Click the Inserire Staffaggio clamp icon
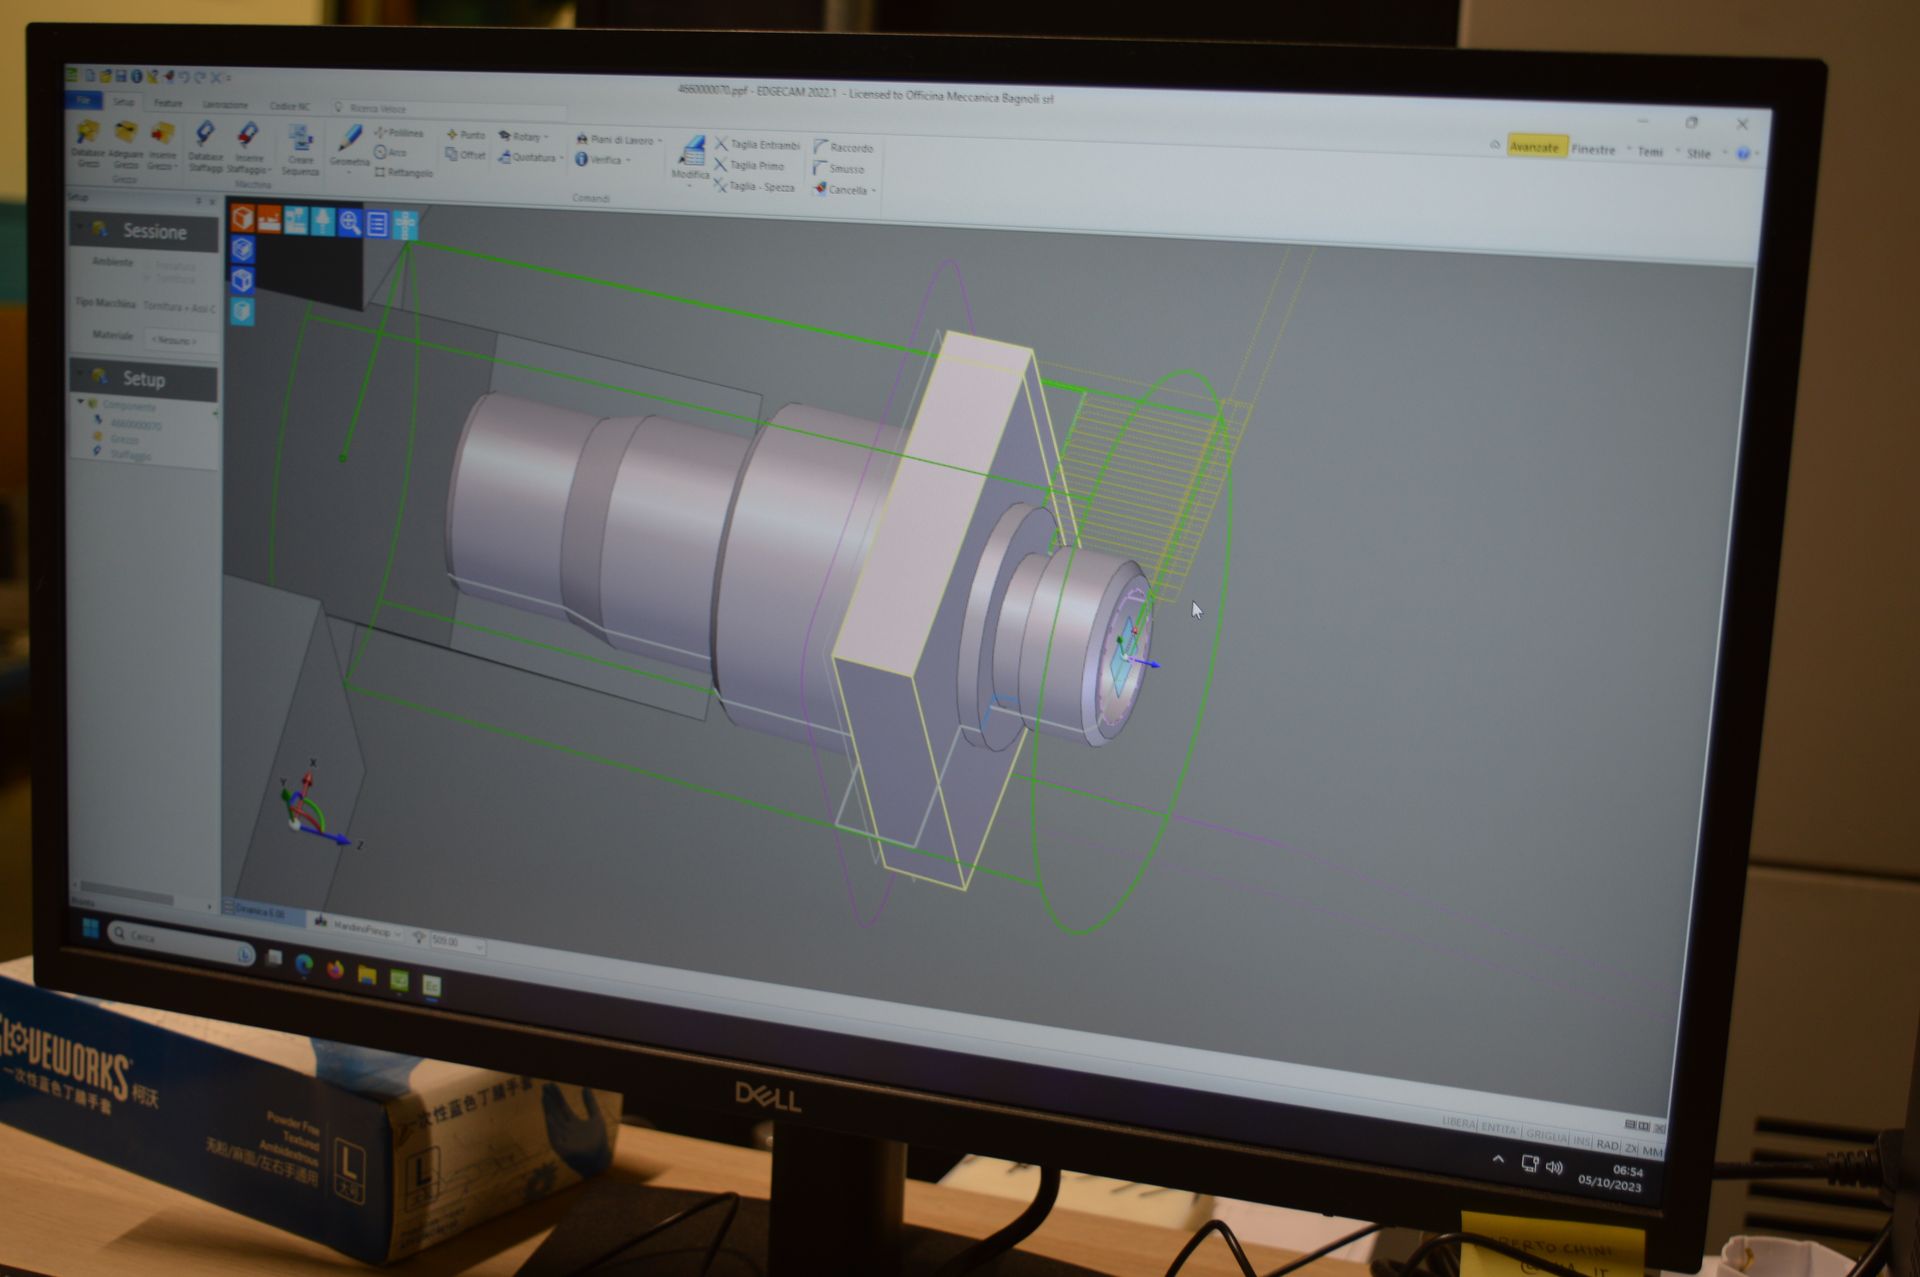The image size is (1920, 1277). tap(248, 136)
